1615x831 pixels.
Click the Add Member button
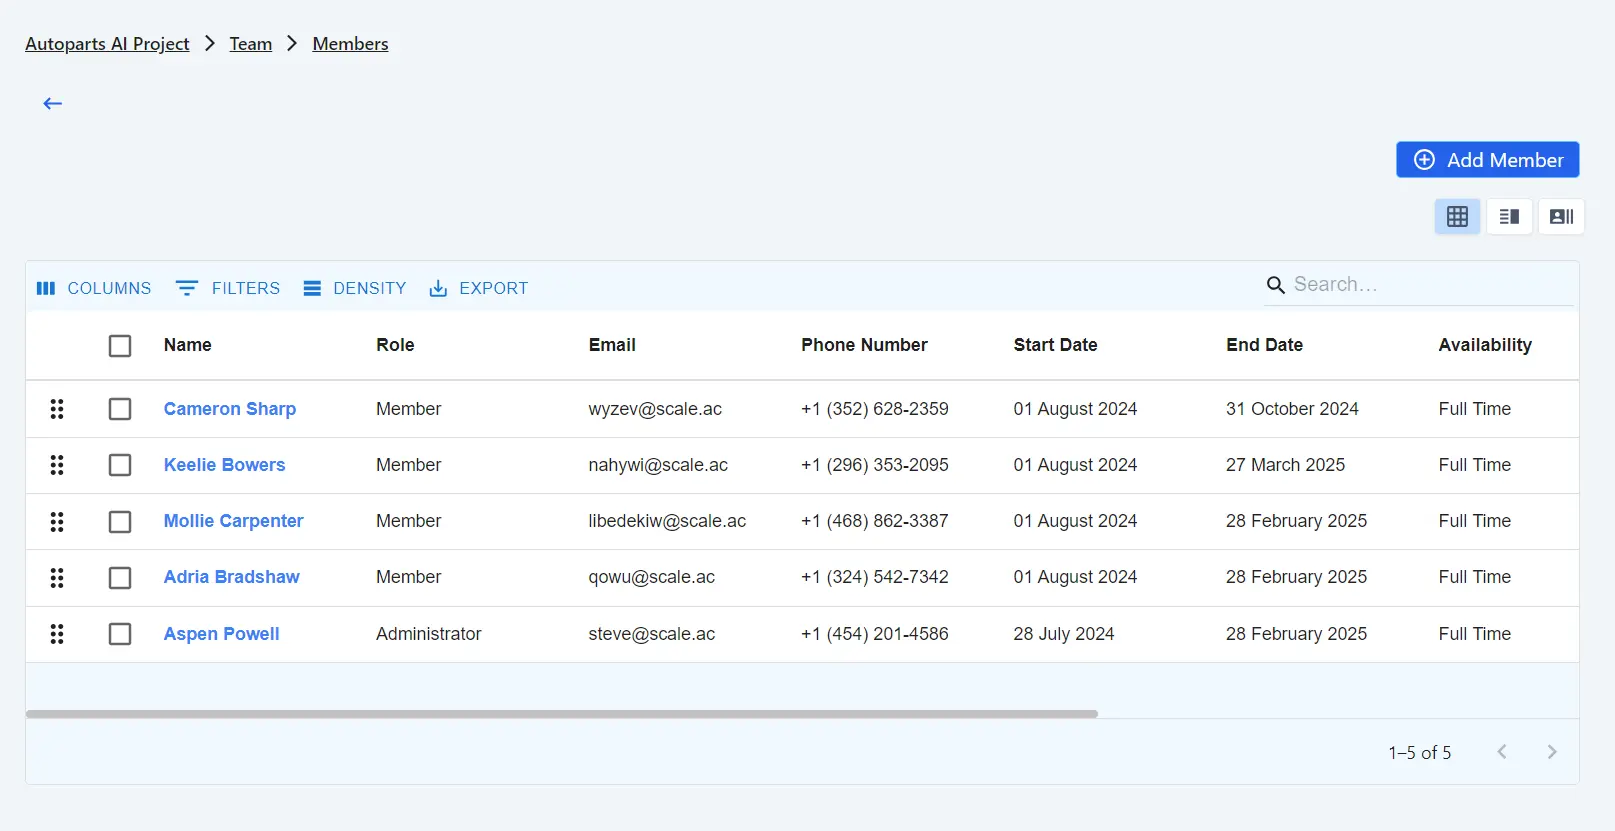(x=1487, y=160)
